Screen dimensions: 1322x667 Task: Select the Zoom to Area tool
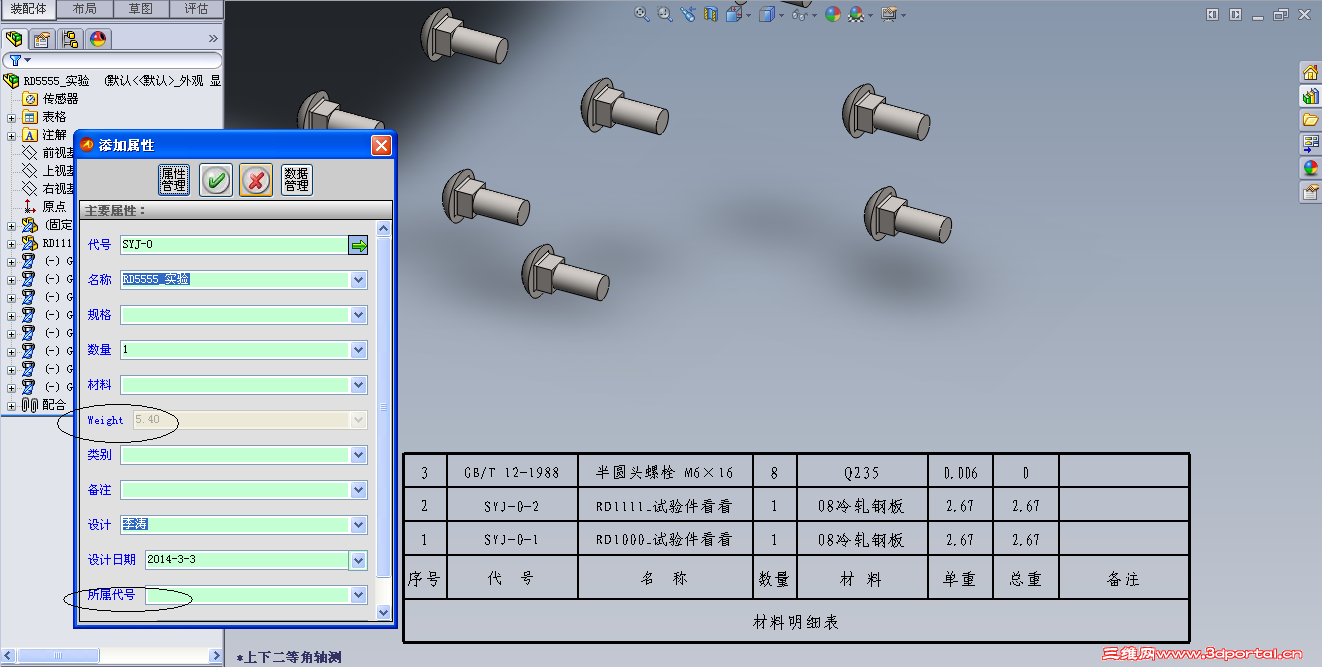coord(665,14)
